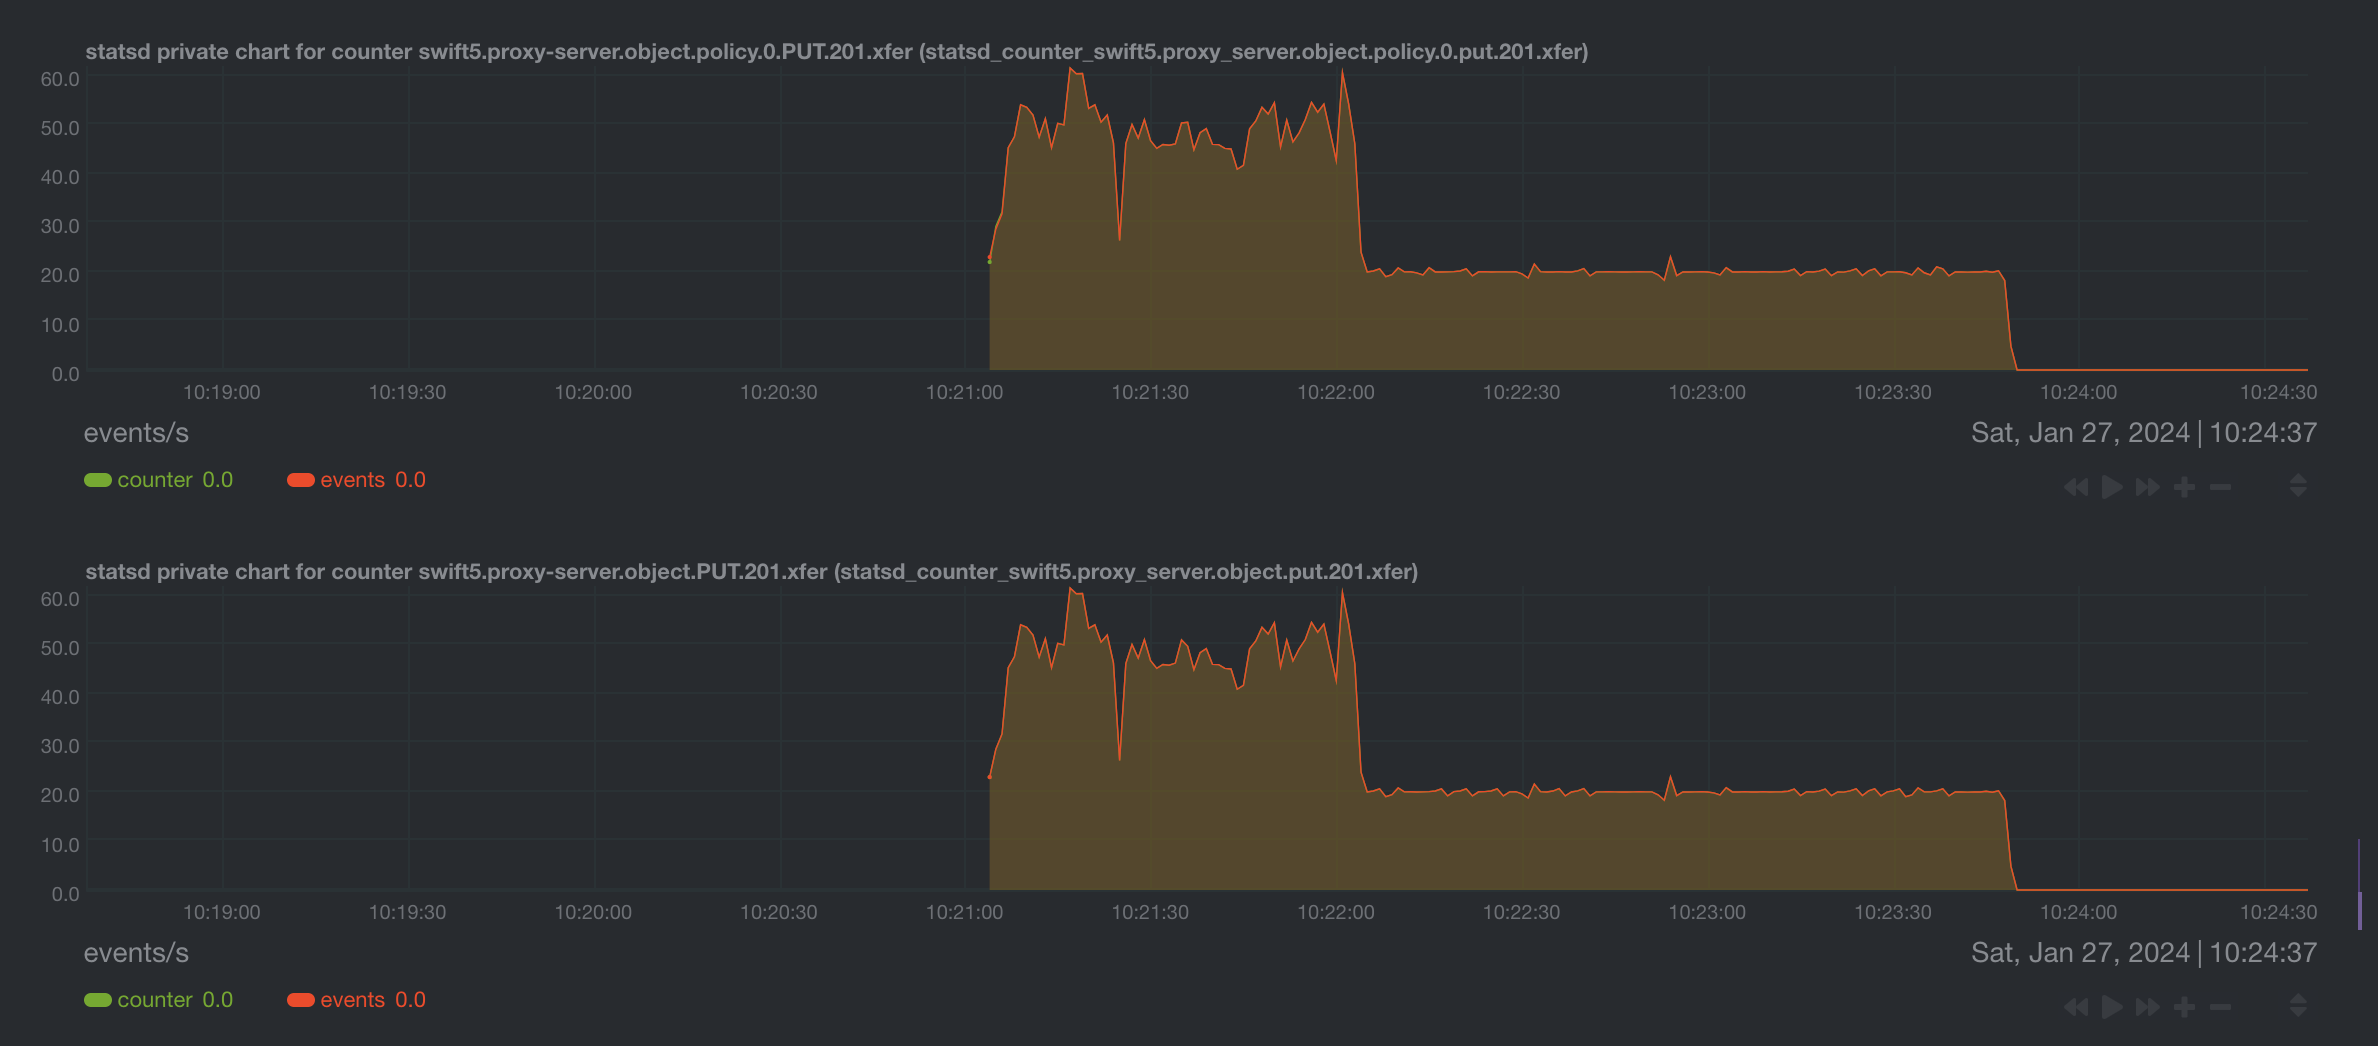Zoom out the policy.0 PUT chart
Viewport: 2378px width, 1046px height.
(x=2221, y=487)
